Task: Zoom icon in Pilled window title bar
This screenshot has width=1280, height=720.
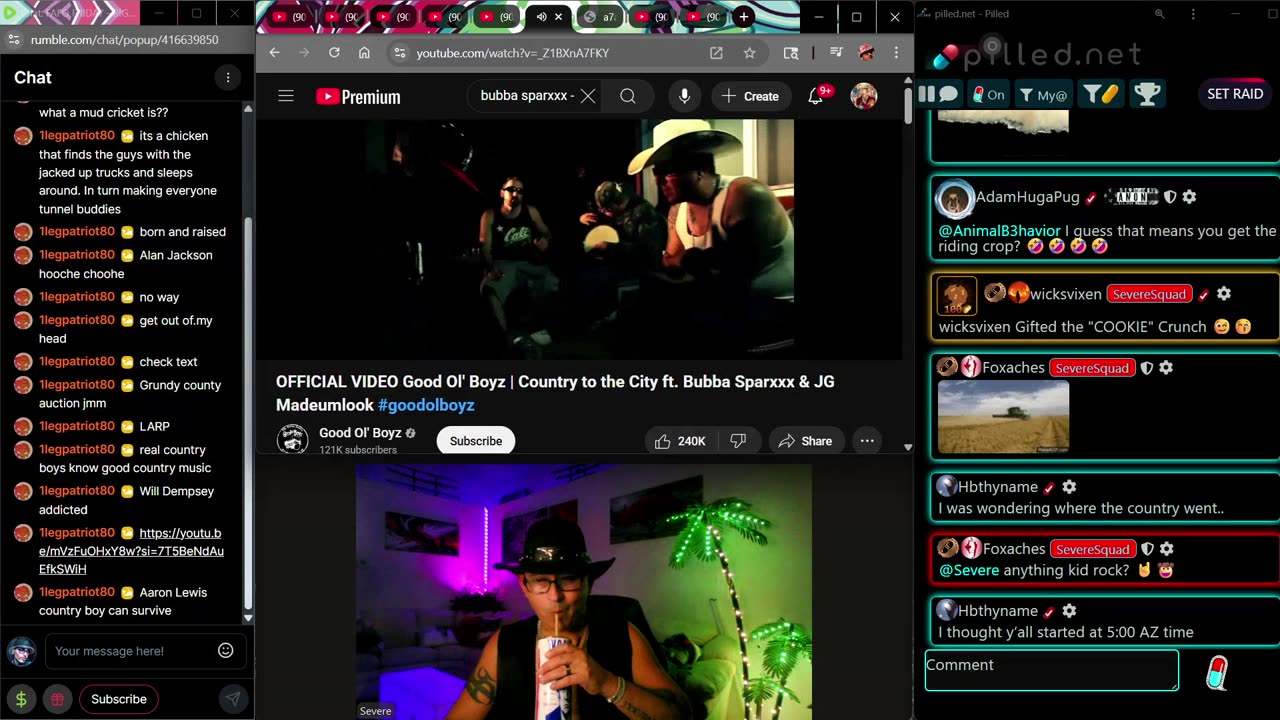Action: pyautogui.click(x=1159, y=14)
